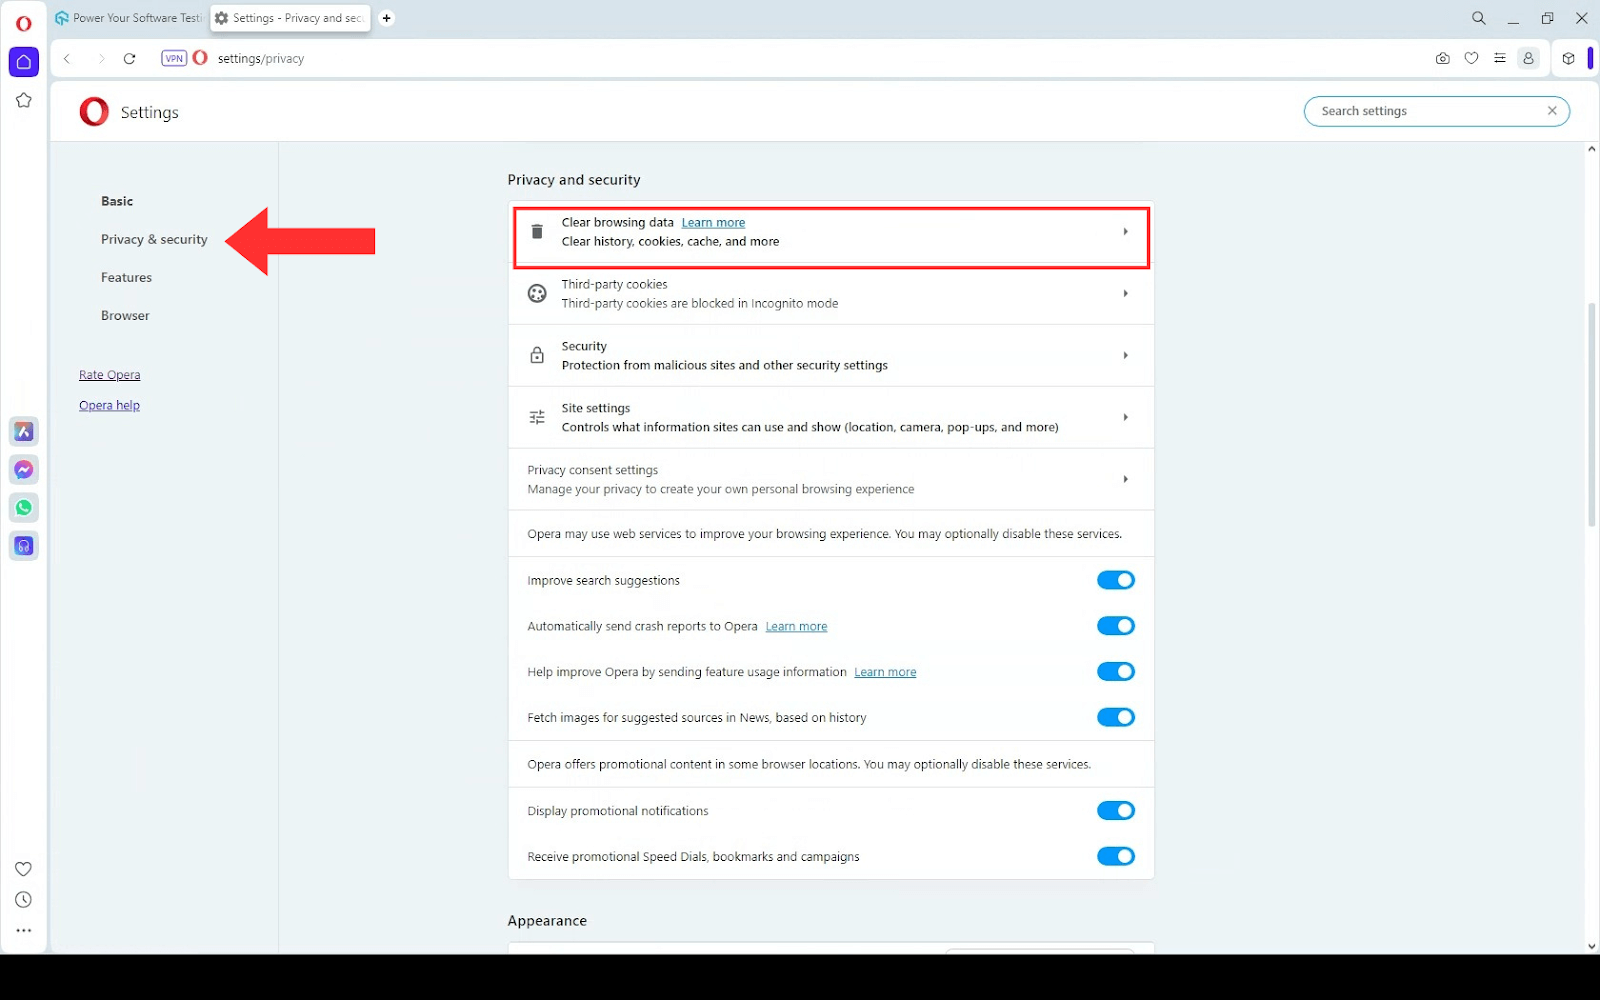Click the scroll up arrow
1600x1000 pixels.
pos(1592,149)
